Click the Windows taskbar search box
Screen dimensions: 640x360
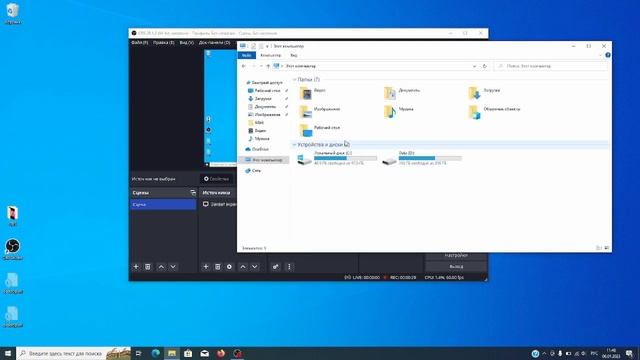[73, 353]
